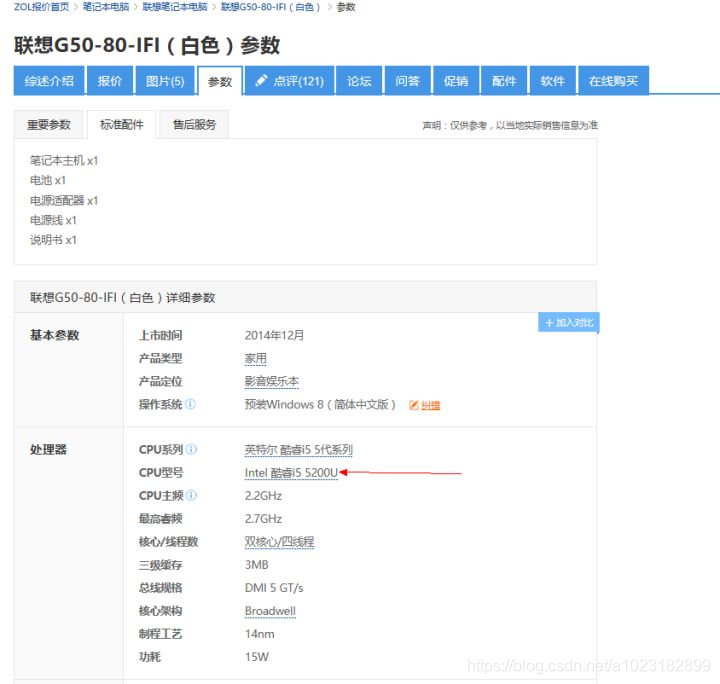The height and width of the screenshot is (684, 720).
Task: Open Intel 酷睿i5 5200U link
Action: [291, 472]
